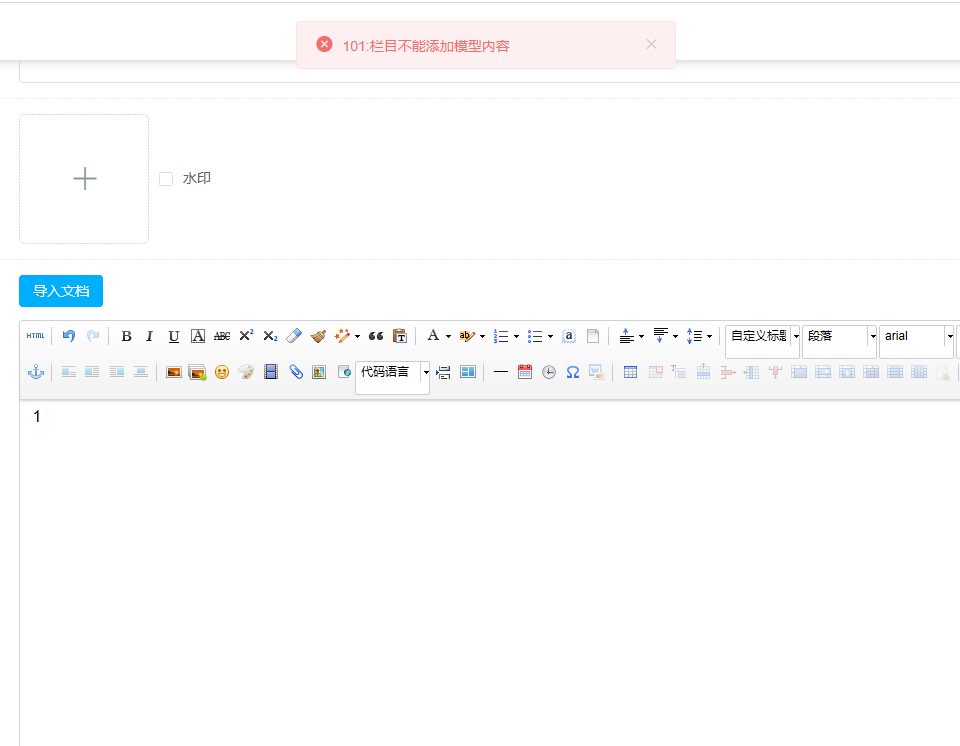Insert an iframe
The height and width of the screenshot is (746, 960).
point(345,372)
